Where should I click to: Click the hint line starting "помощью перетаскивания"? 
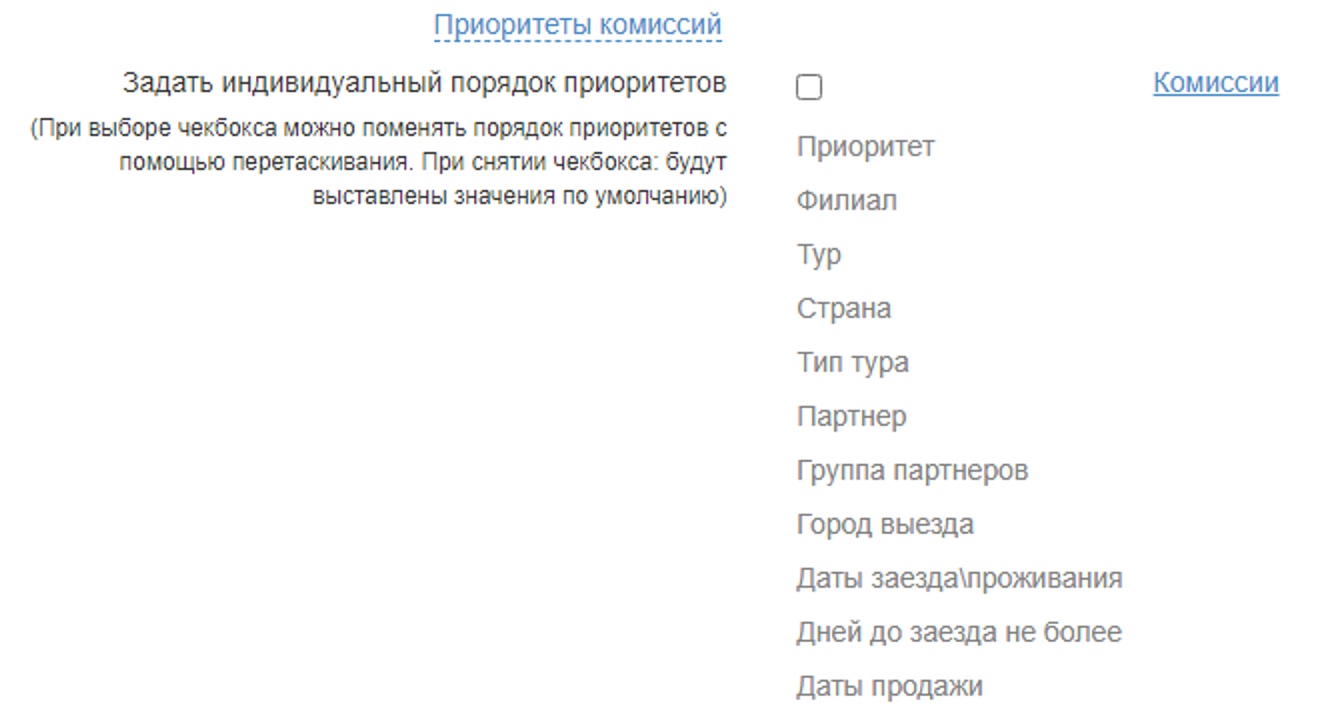click(x=421, y=162)
